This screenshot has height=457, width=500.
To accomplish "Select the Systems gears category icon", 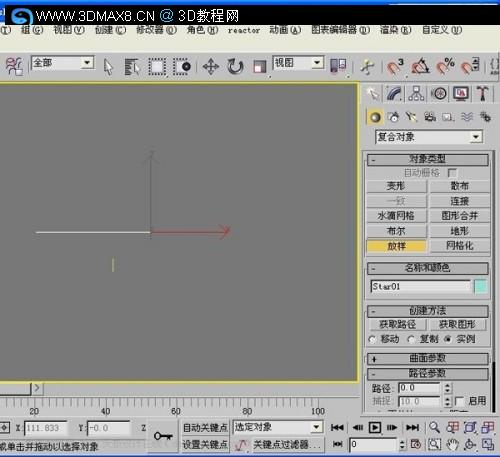I will tap(485, 117).
